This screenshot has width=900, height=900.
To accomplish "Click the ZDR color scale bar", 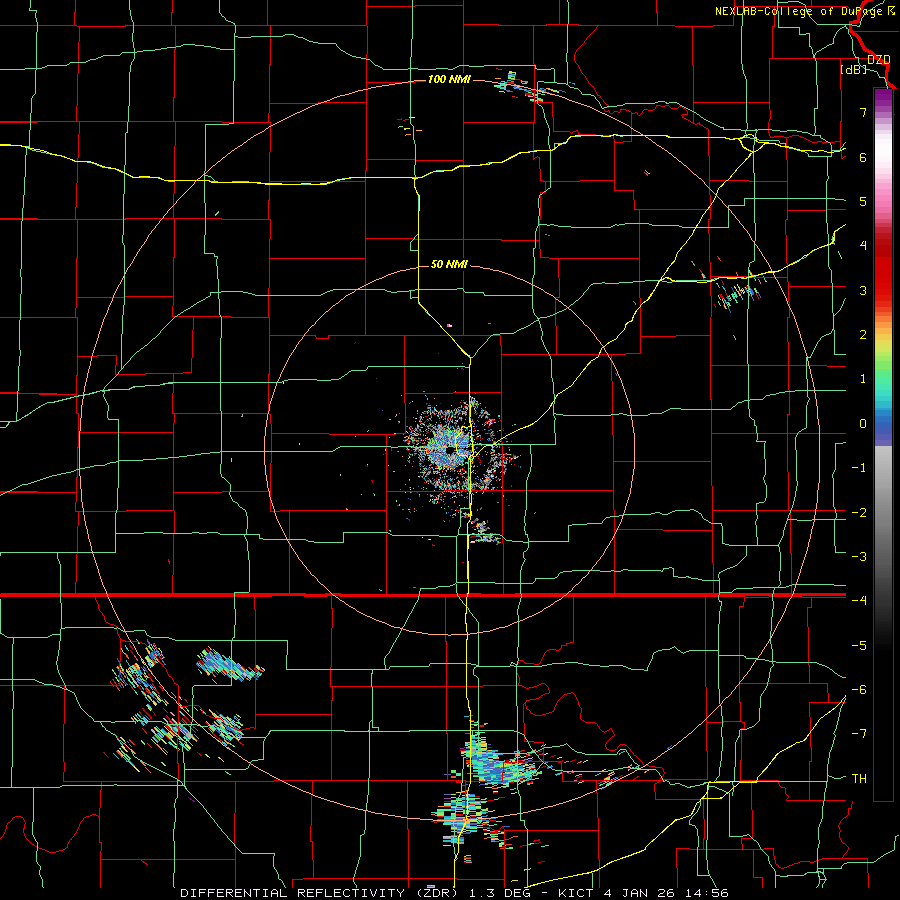I will pyautogui.click(x=883, y=444).
